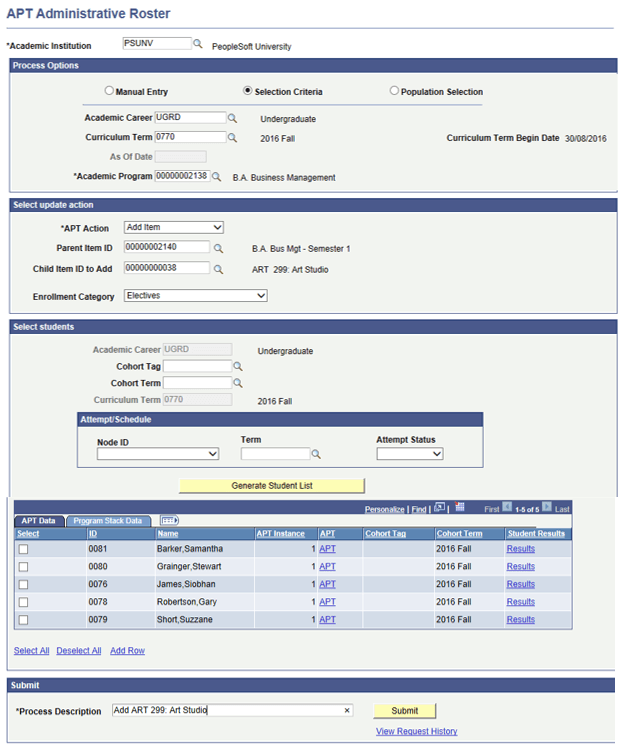The image size is (618, 746).
Task: Switch to APT Data tab
Action: coord(39,521)
